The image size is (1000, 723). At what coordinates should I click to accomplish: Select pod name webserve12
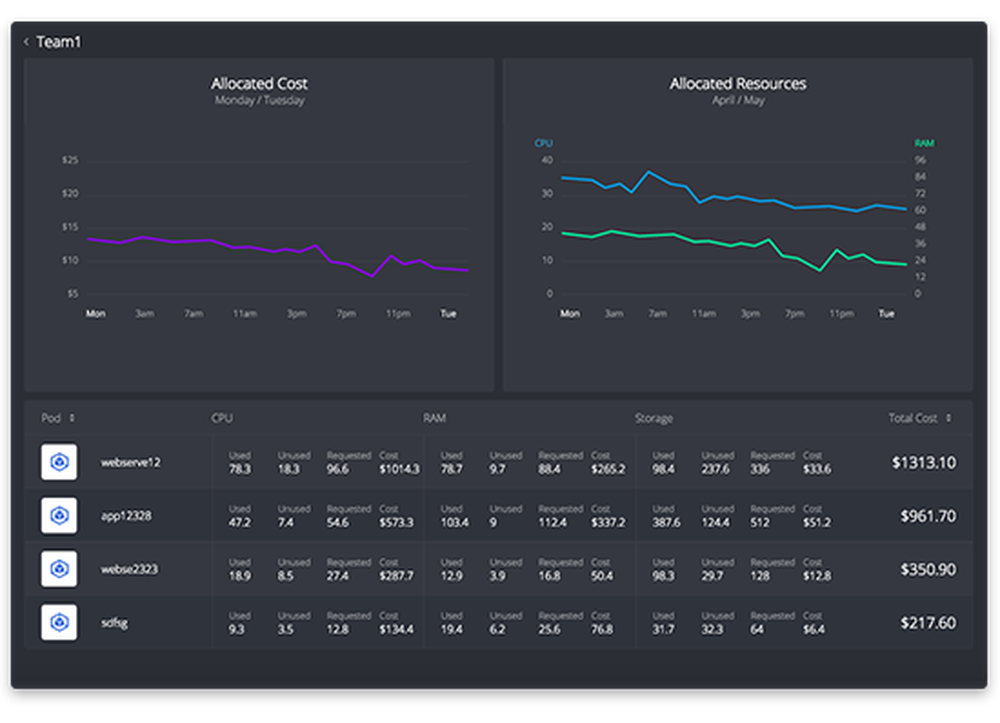[x=131, y=462]
